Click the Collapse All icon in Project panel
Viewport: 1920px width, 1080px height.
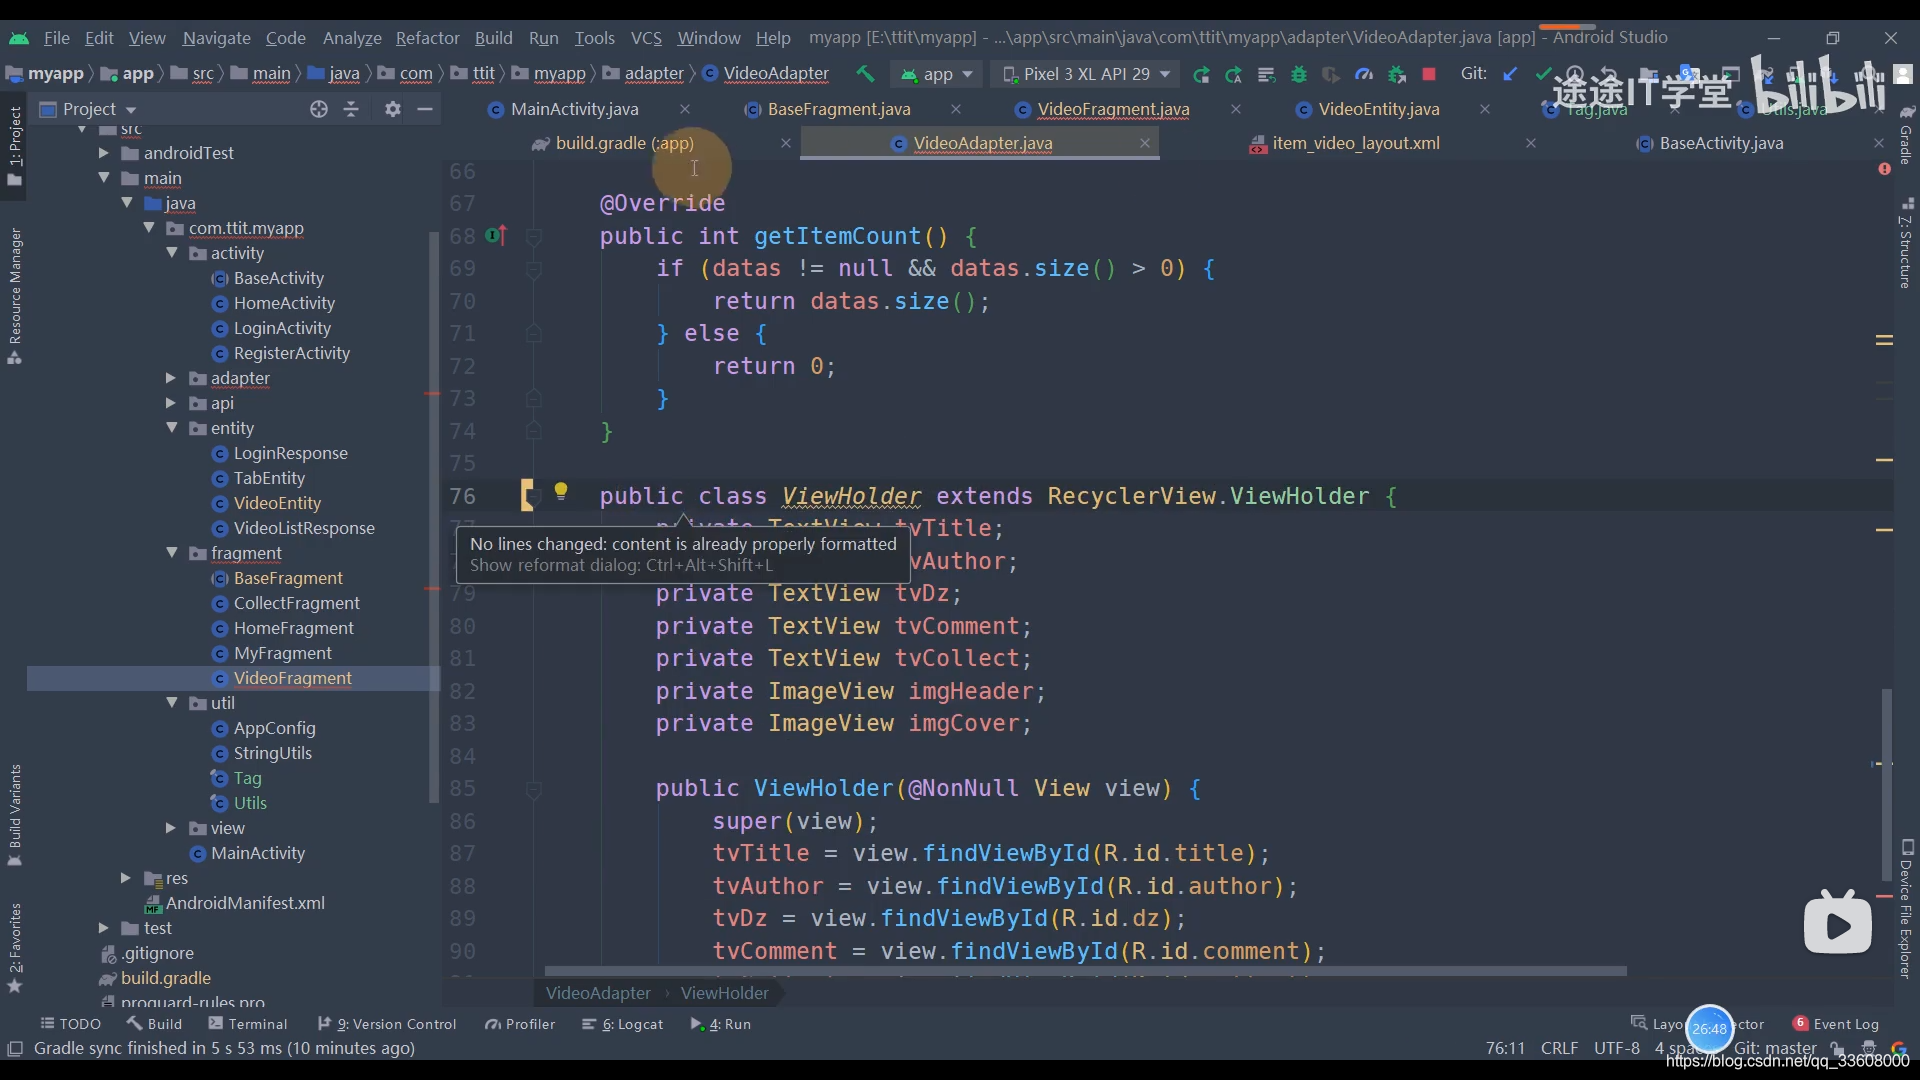351,109
